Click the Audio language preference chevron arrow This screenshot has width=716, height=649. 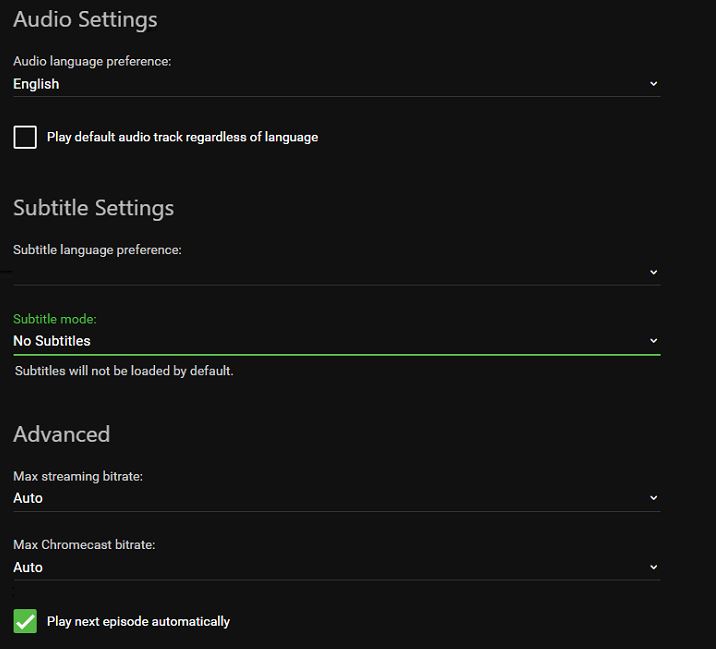pos(653,84)
